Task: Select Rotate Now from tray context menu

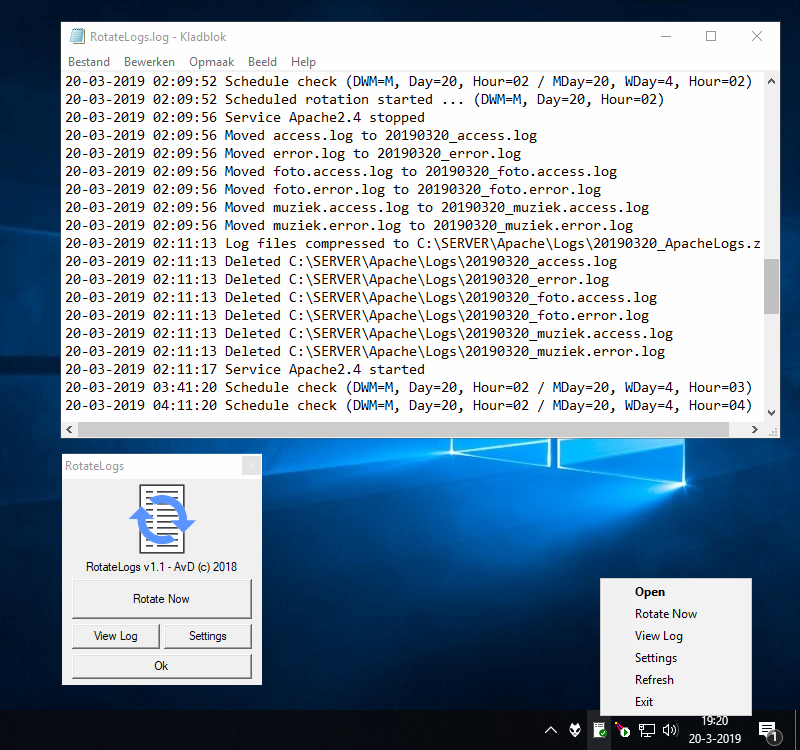Action: tap(665, 614)
